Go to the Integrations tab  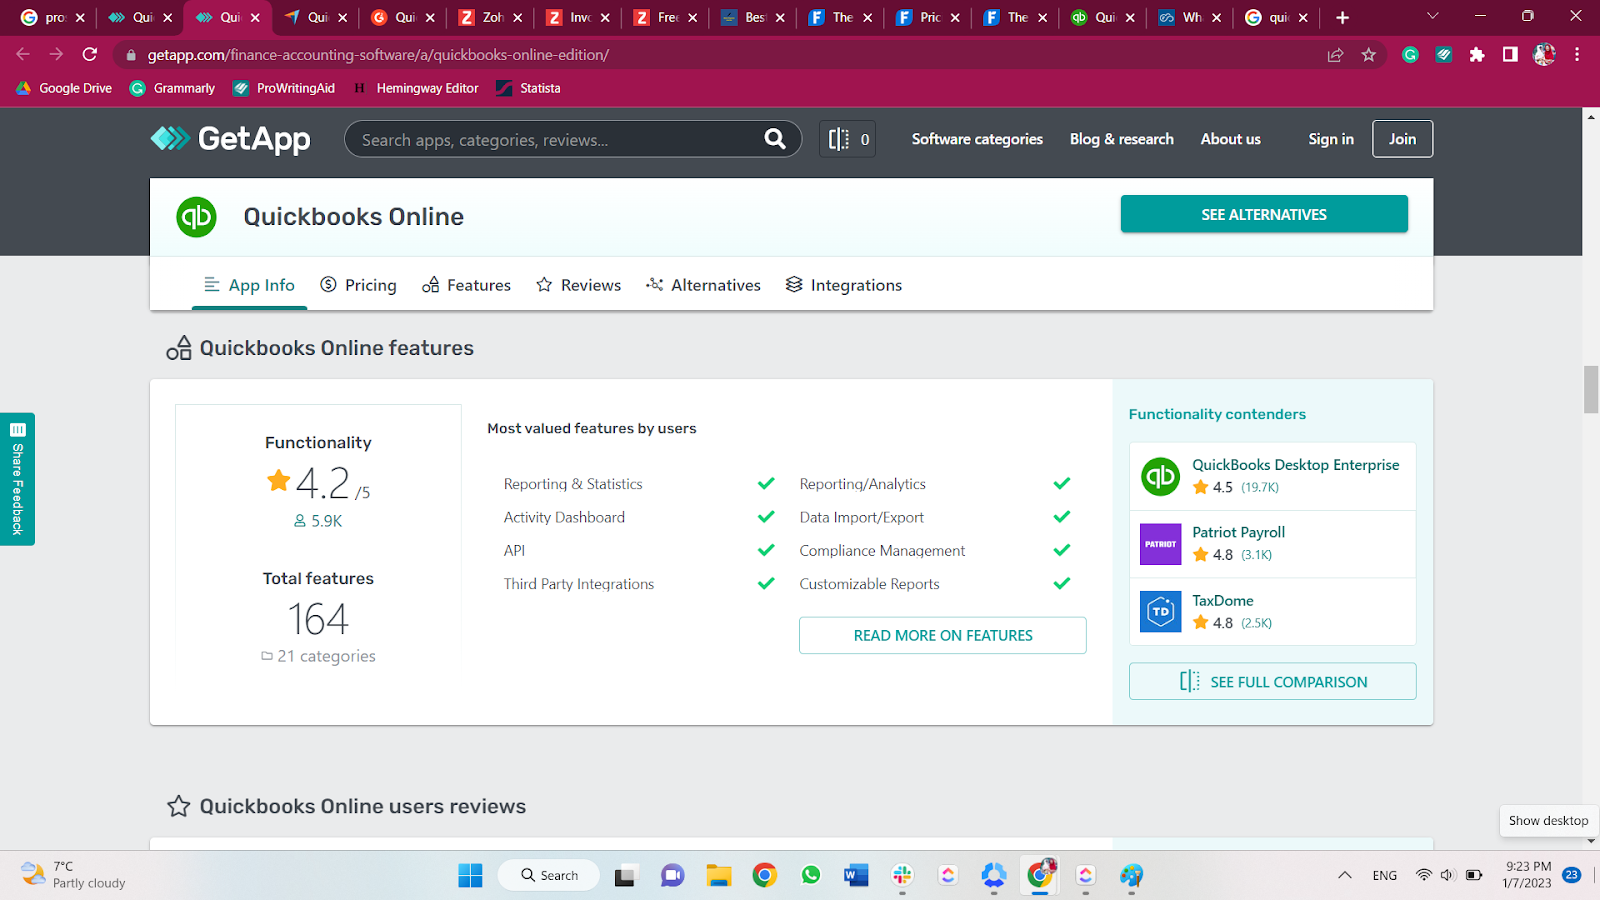coord(844,285)
